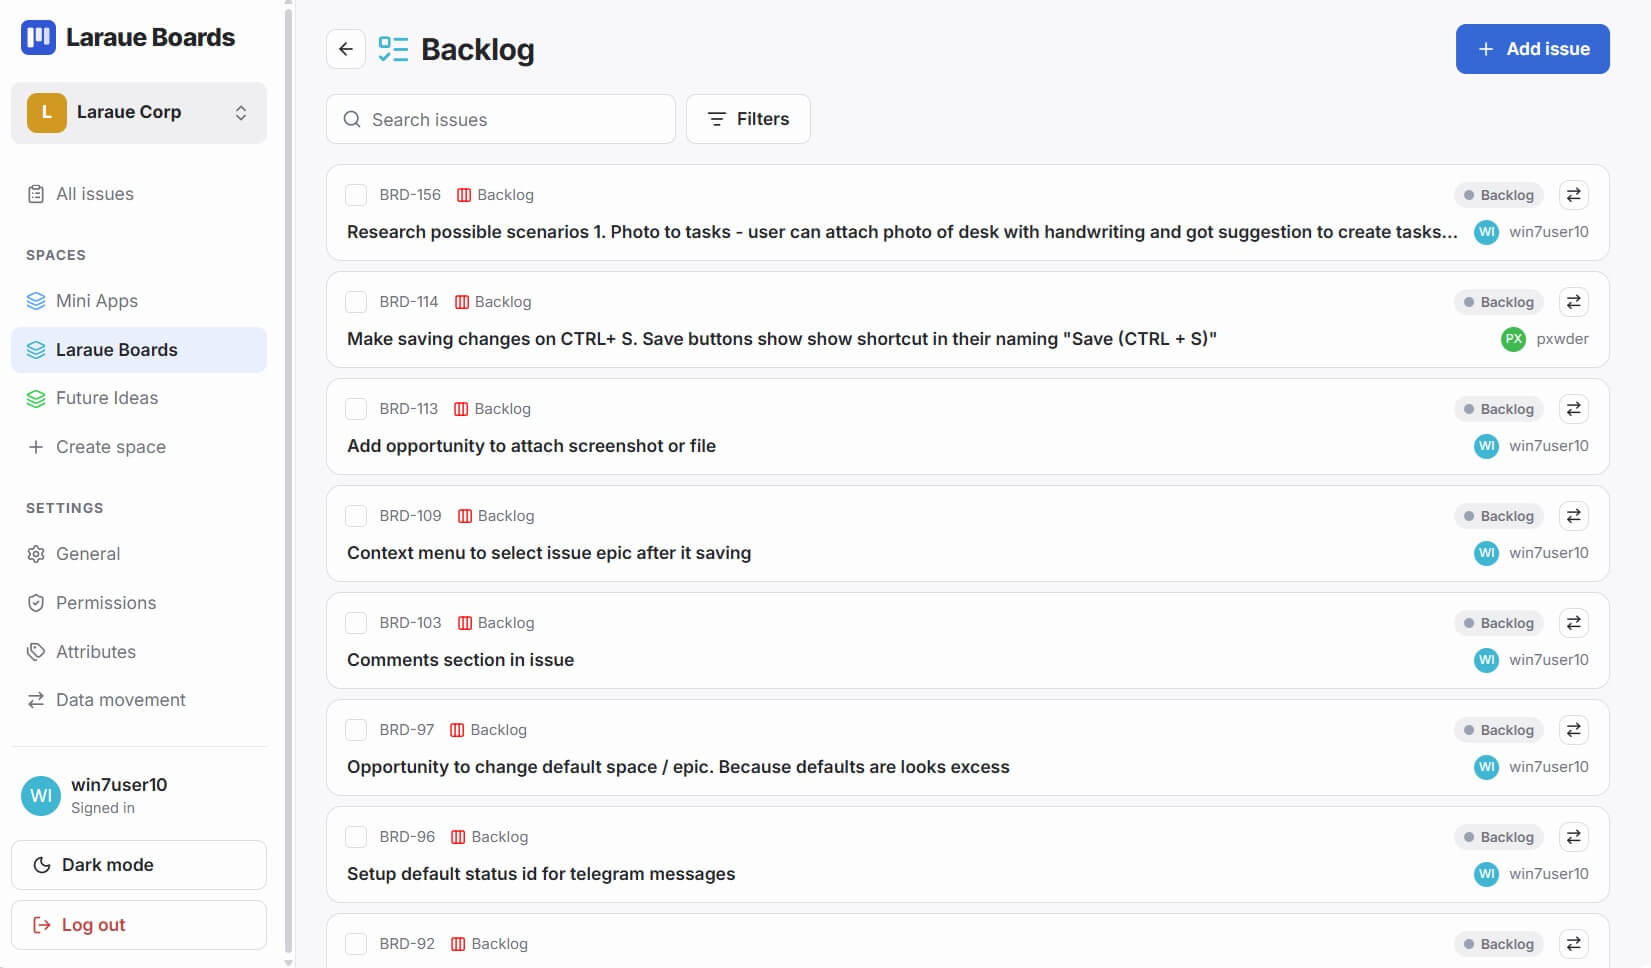Tick the BRD-113 issue checkbox
This screenshot has width=1651, height=968.
coord(356,409)
